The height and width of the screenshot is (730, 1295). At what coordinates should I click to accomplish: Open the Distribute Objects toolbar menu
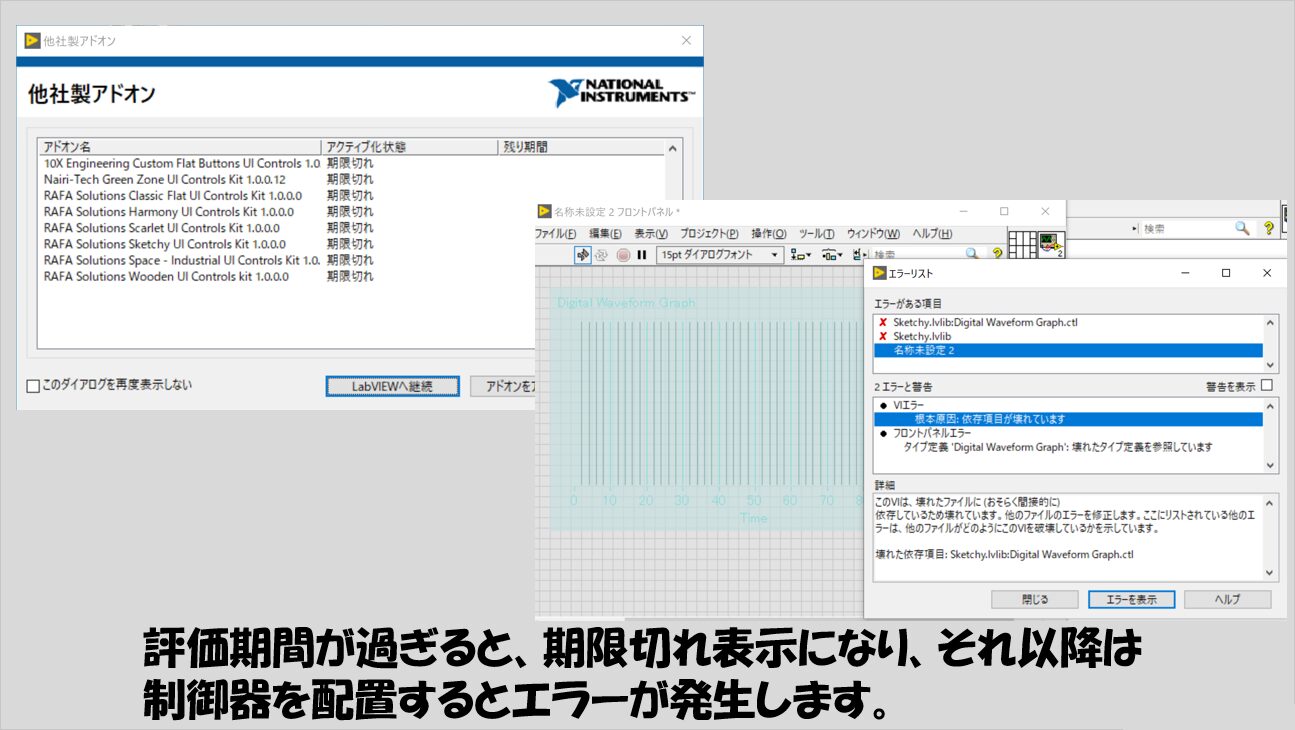833,254
